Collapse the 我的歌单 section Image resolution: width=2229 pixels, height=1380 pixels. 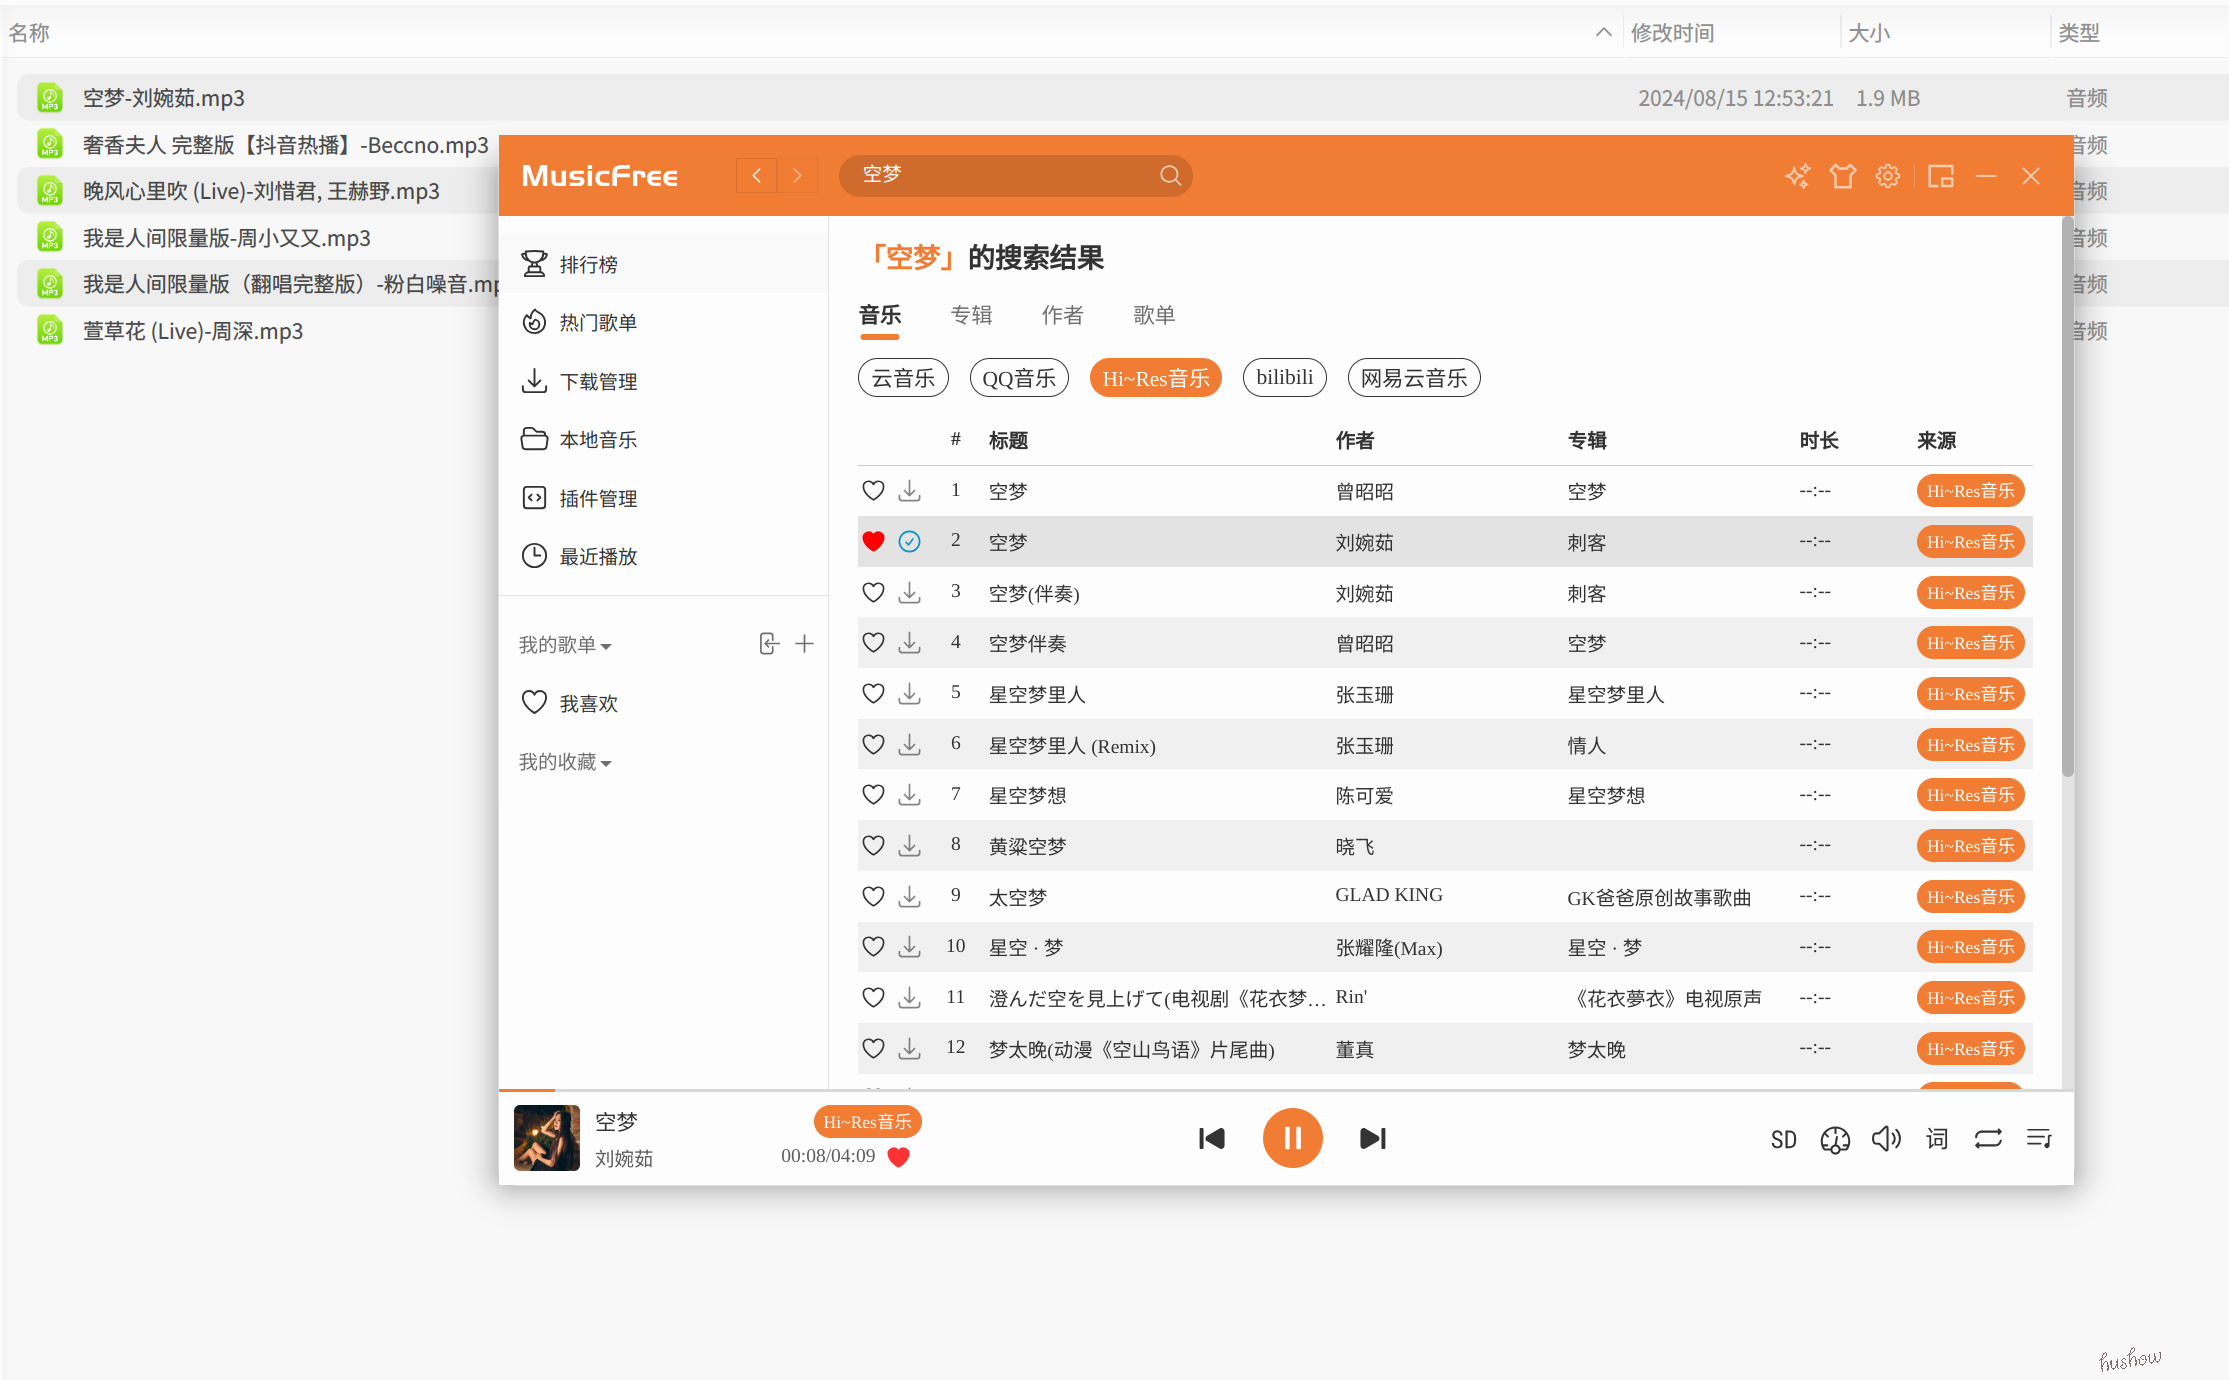tap(565, 645)
